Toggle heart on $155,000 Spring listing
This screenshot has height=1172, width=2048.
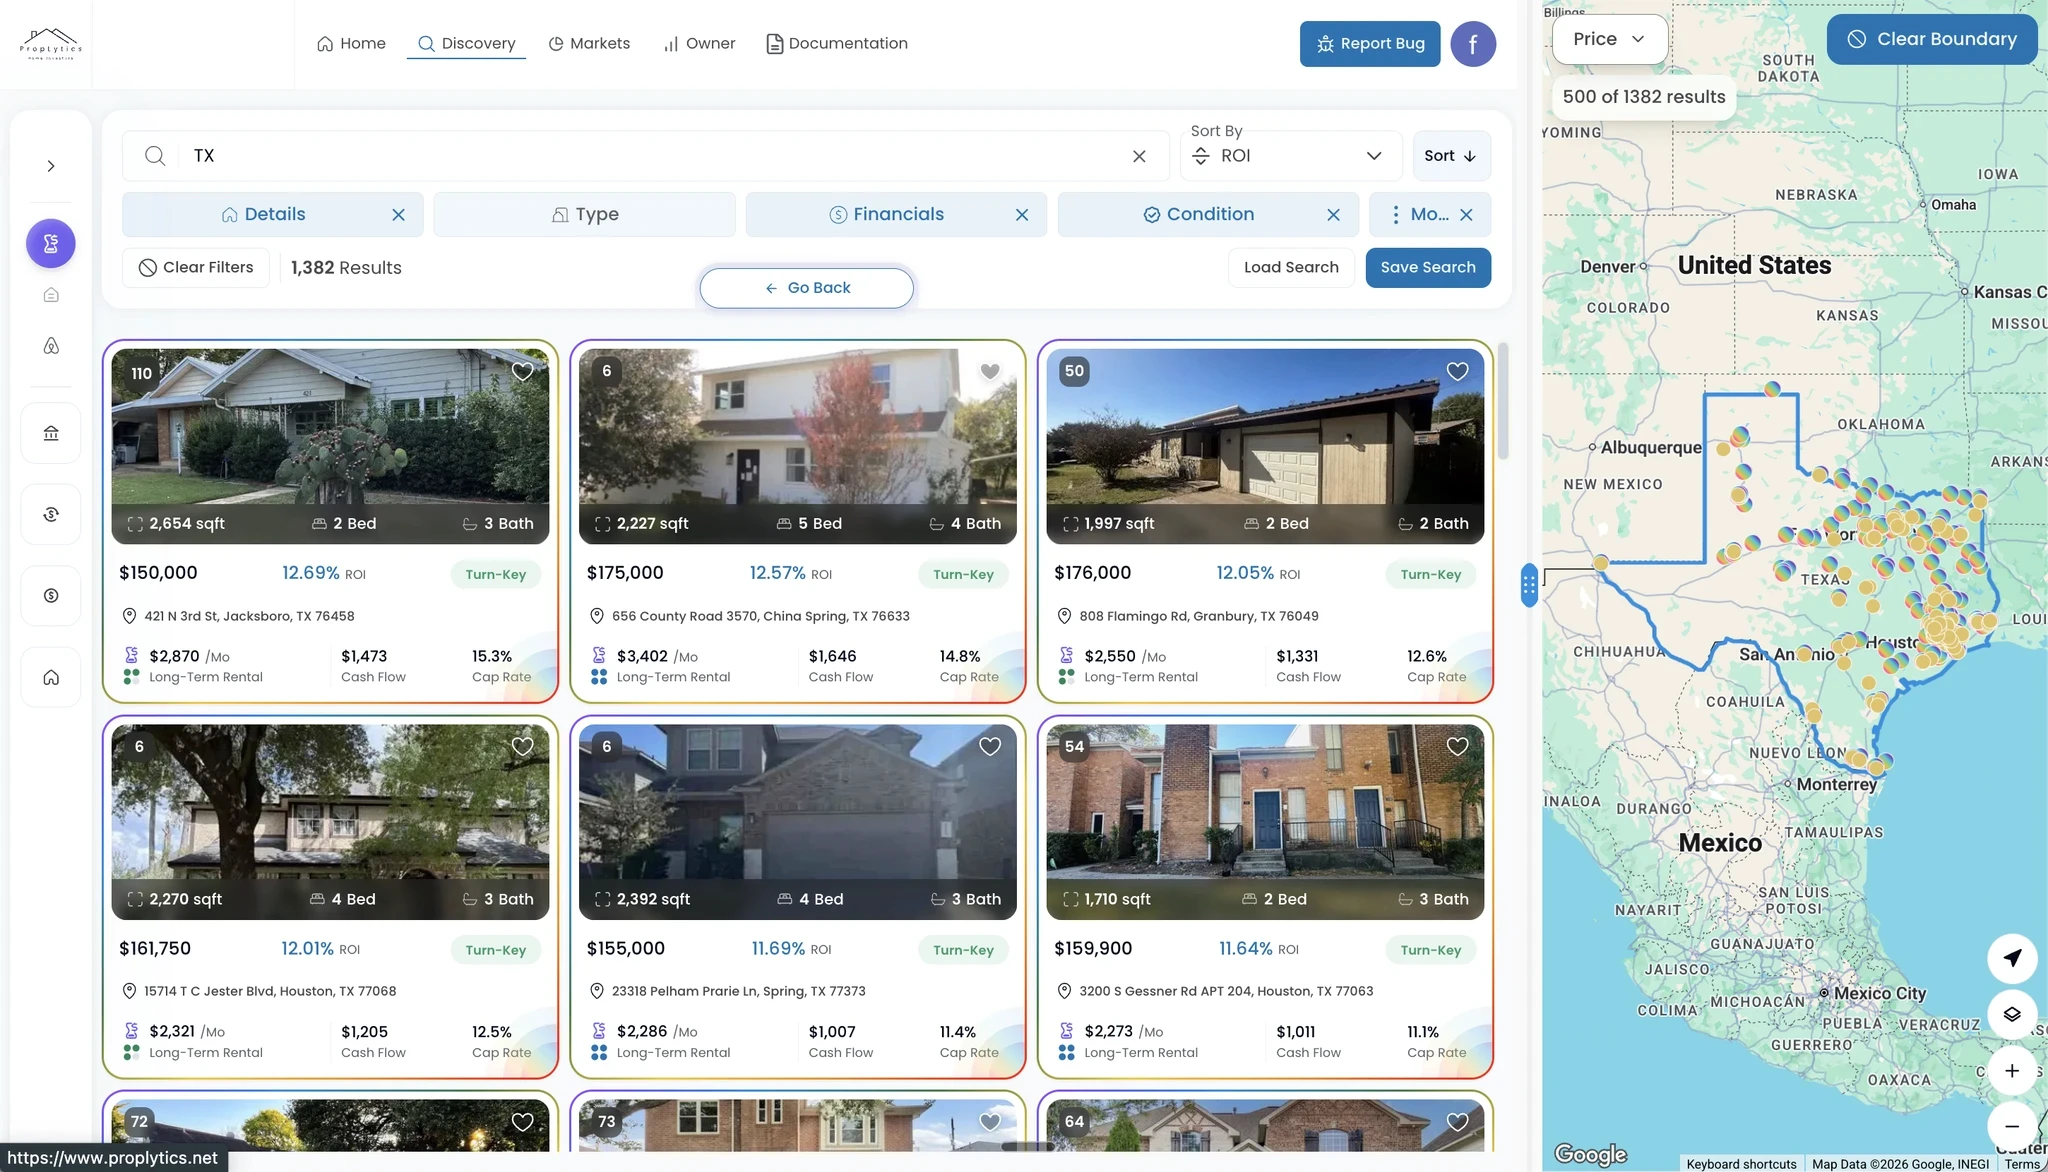[x=990, y=747]
